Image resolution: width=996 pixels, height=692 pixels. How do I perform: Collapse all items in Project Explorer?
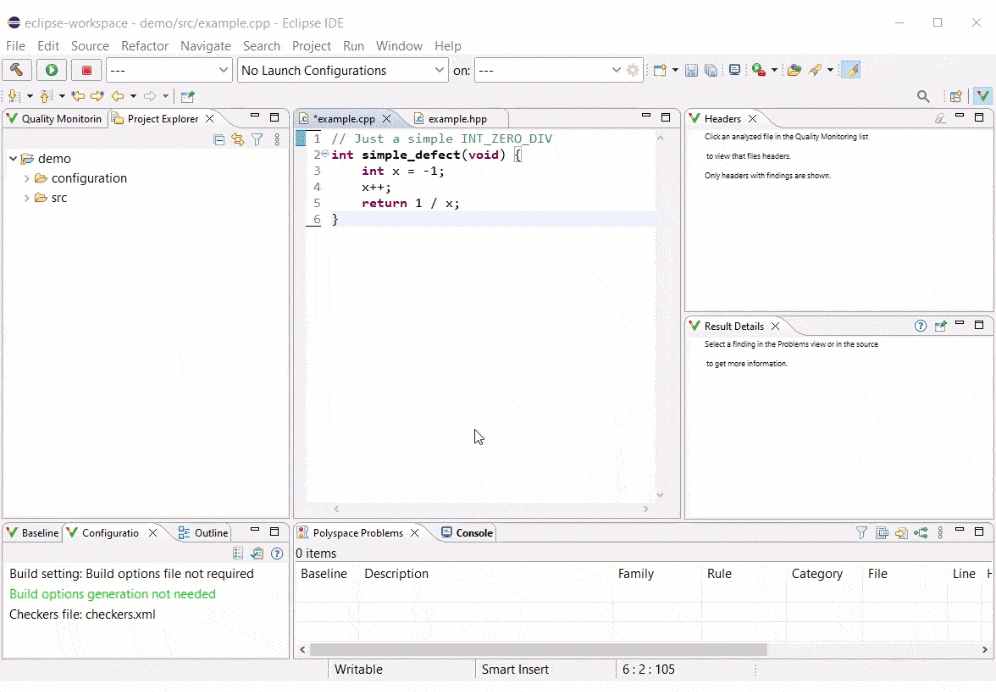click(219, 140)
